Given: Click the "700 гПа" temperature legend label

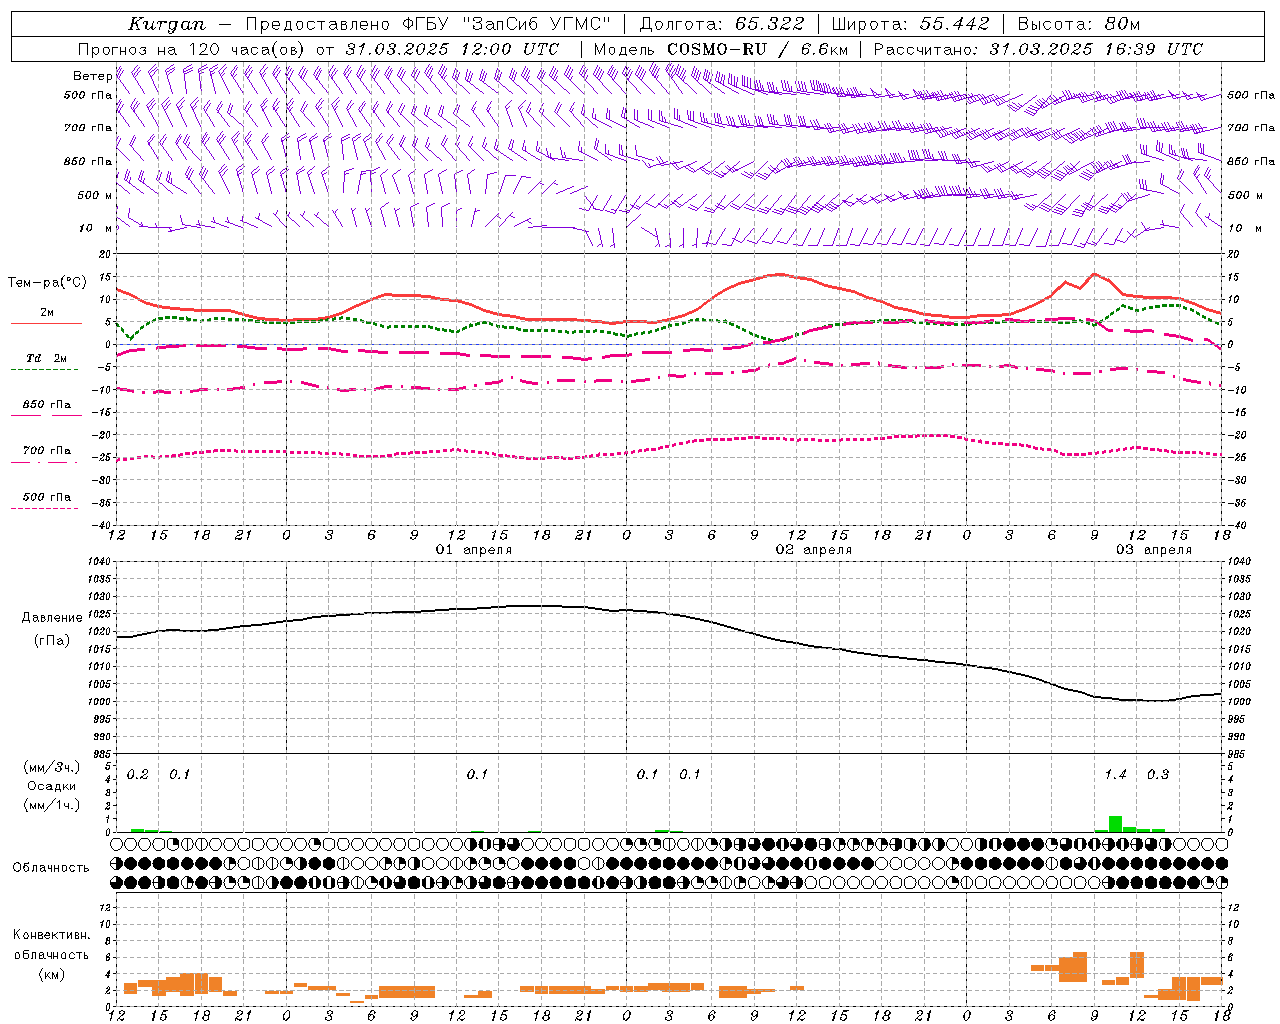Looking at the screenshot, I should click(x=47, y=451).
